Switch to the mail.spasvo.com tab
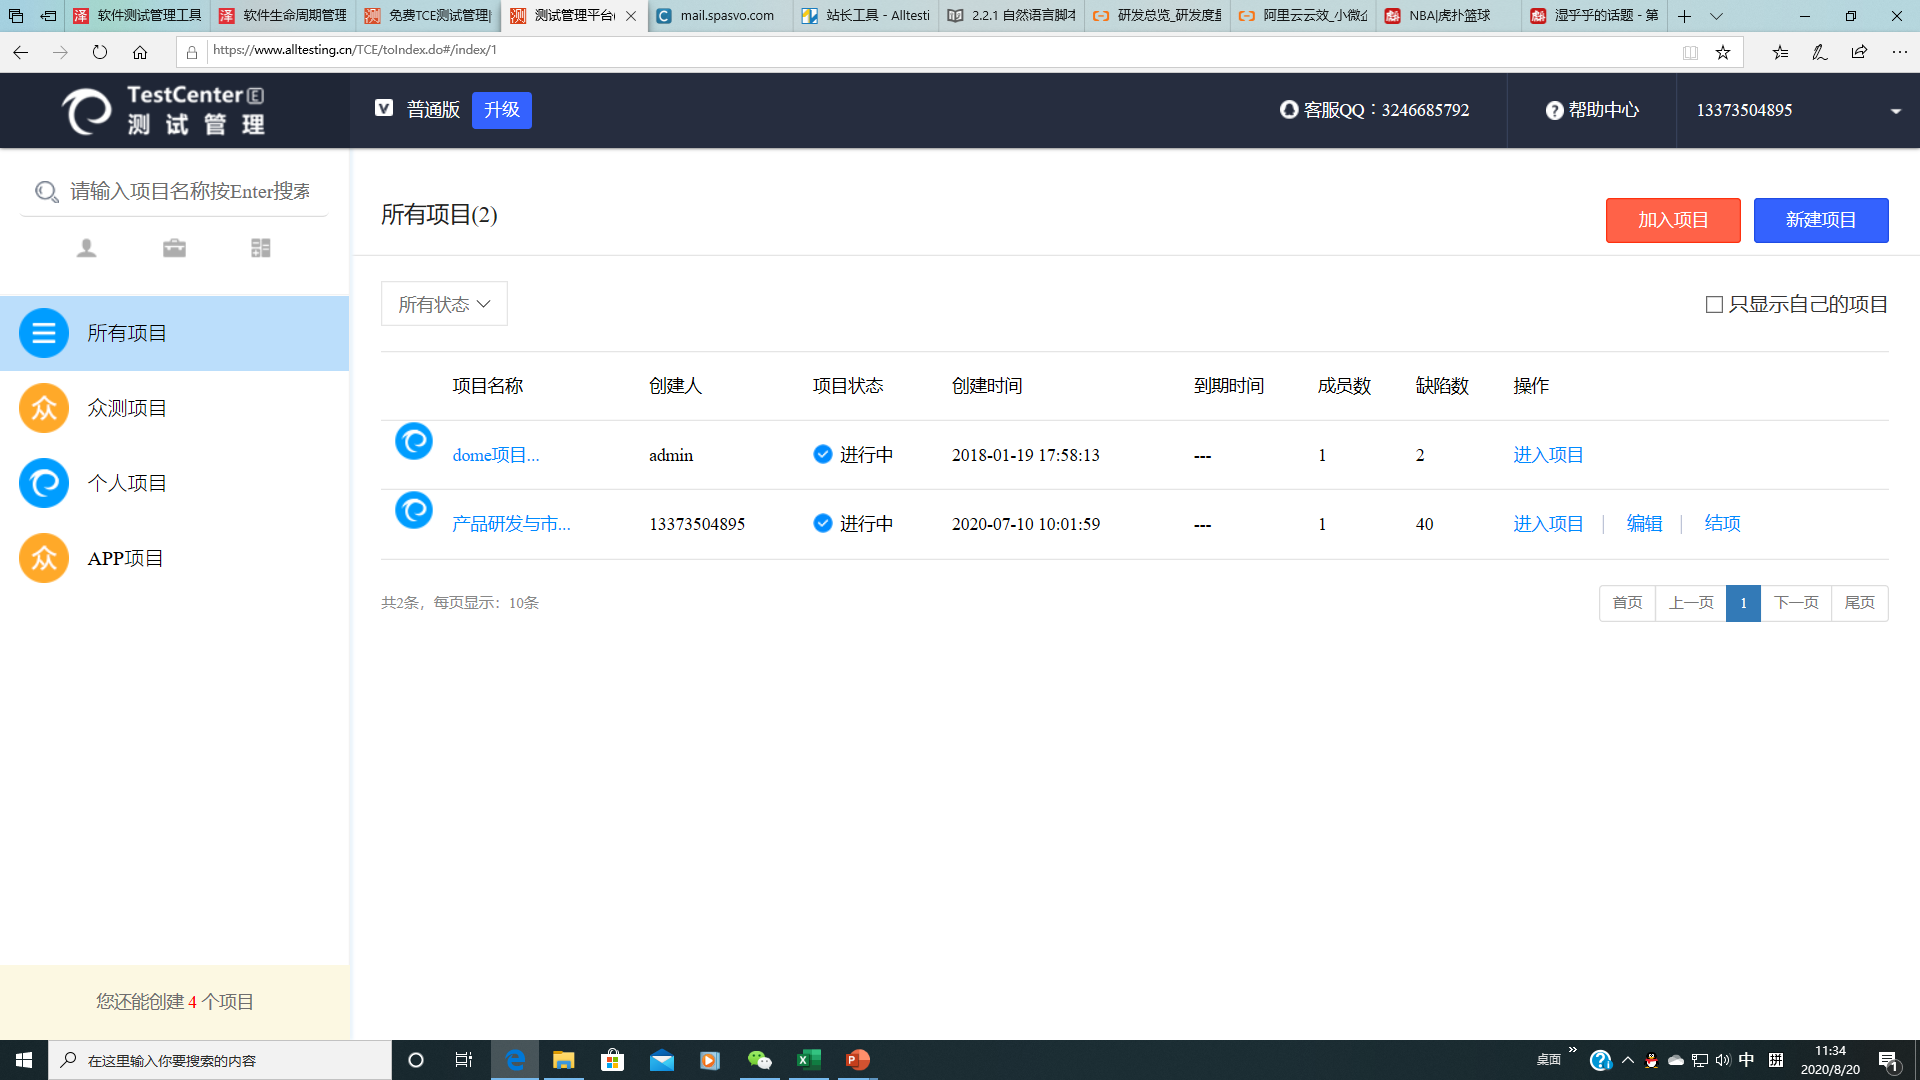Screen dimensions: 1920x1080 718,16
